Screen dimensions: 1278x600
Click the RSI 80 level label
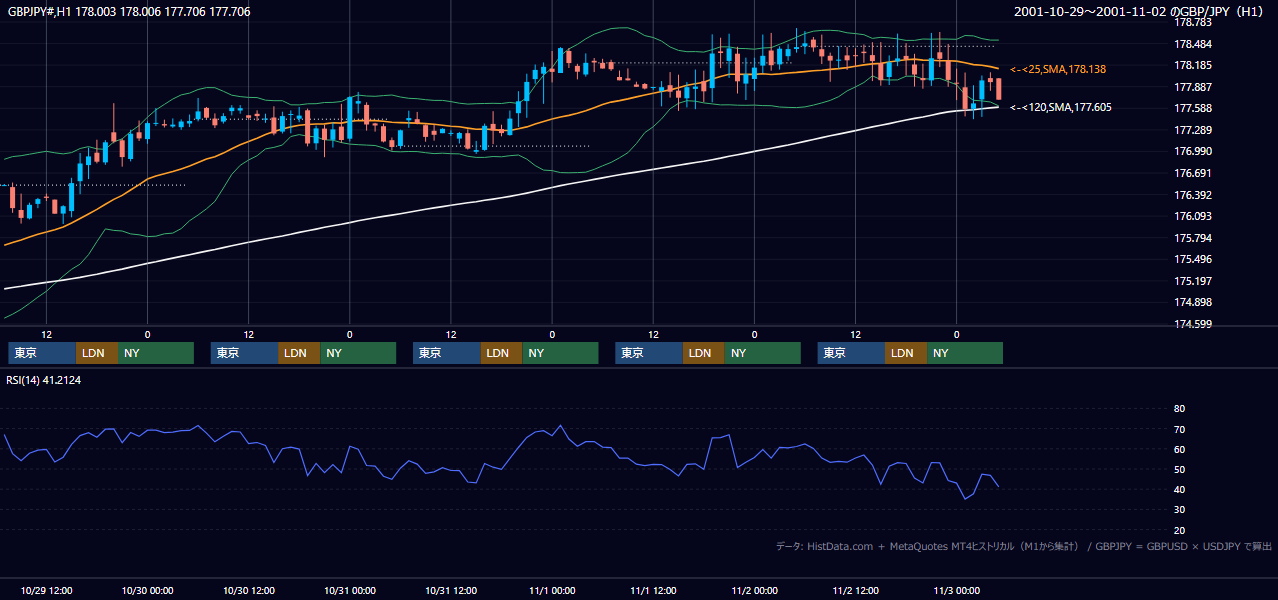1179,409
